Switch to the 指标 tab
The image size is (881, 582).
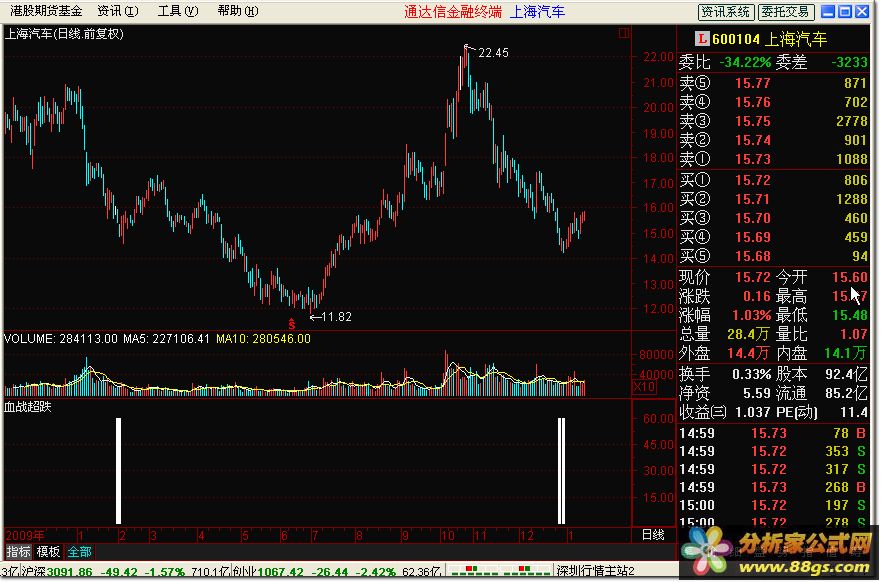[18, 552]
